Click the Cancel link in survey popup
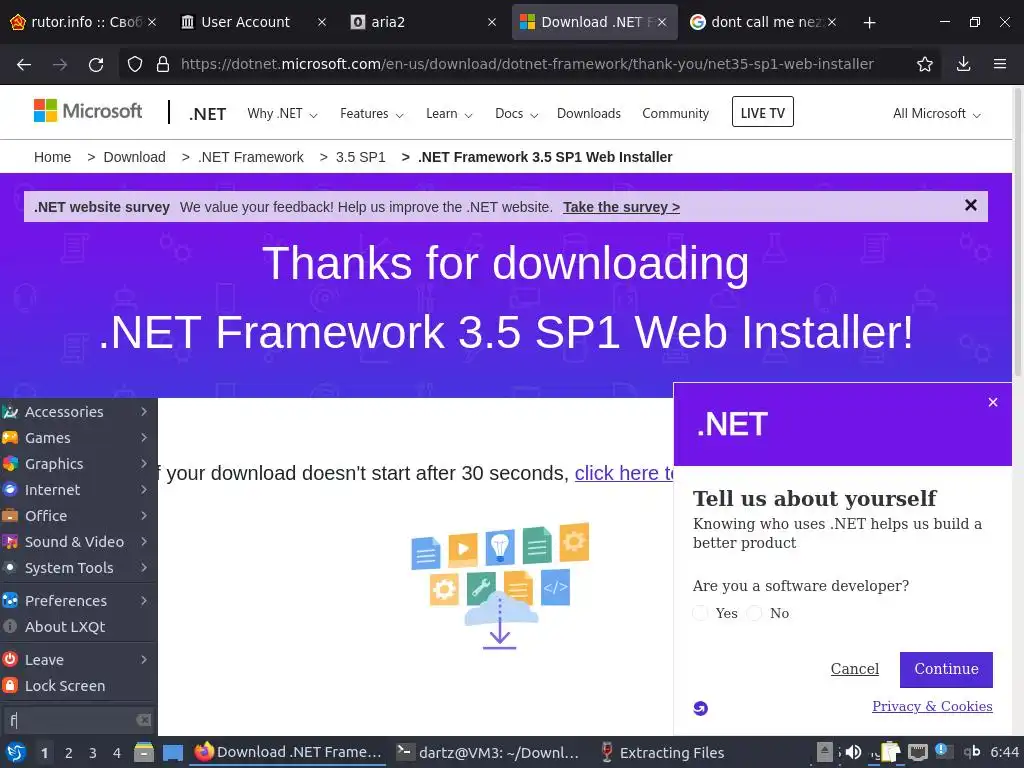This screenshot has width=1024, height=768. [x=854, y=669]
